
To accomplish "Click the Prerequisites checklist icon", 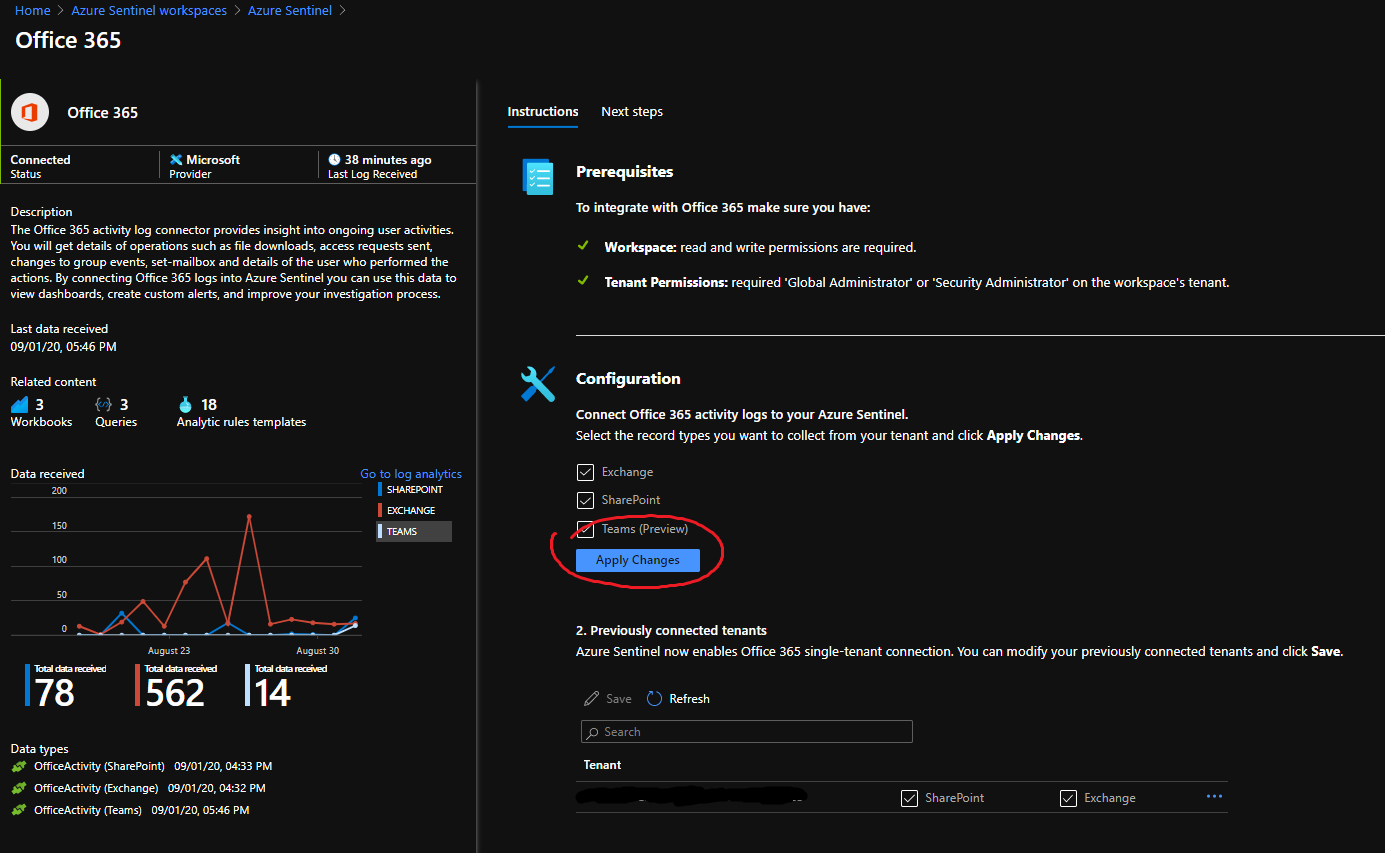I will point(538,176).
